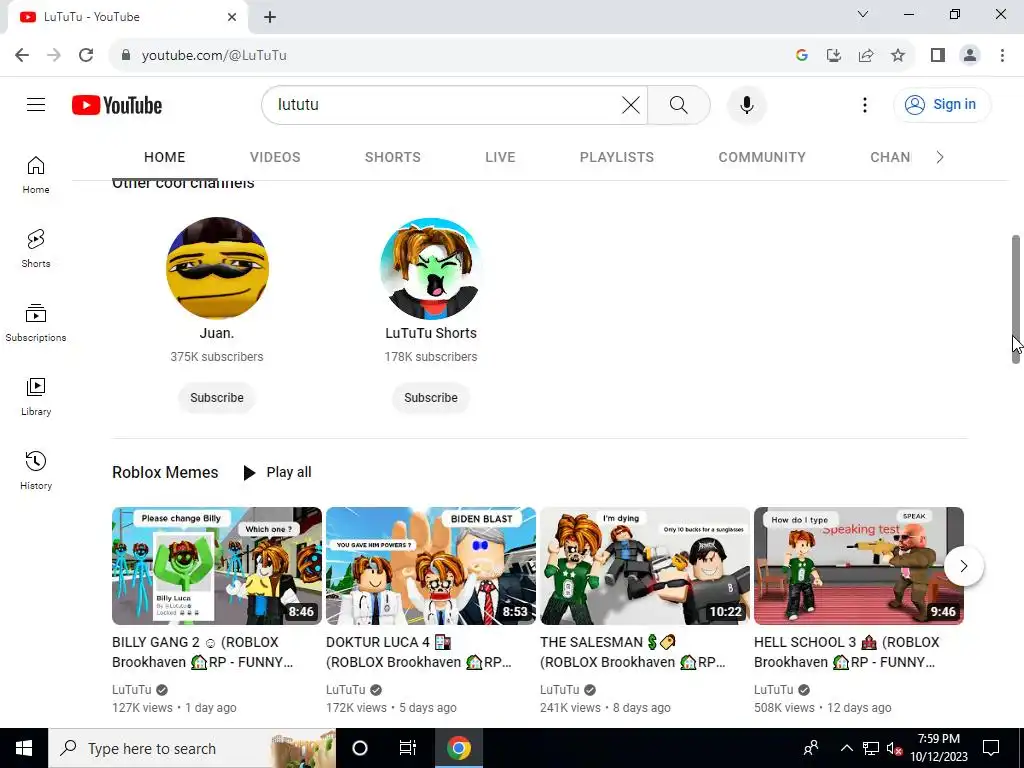Subscribe to LuTuTu Shorts channel
This screenshot has height=768, width=1024.
click(430, 398)
